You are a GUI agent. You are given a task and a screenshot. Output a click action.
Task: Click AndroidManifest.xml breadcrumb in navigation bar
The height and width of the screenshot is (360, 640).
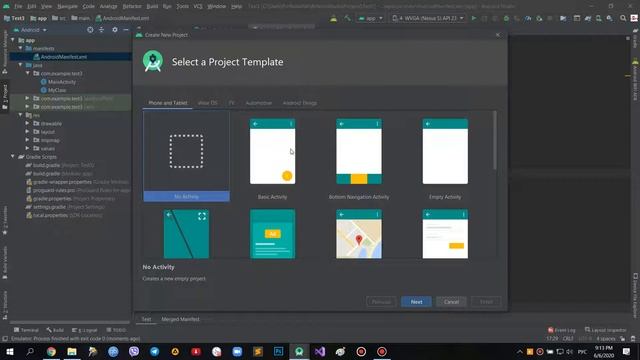point(122,18)
